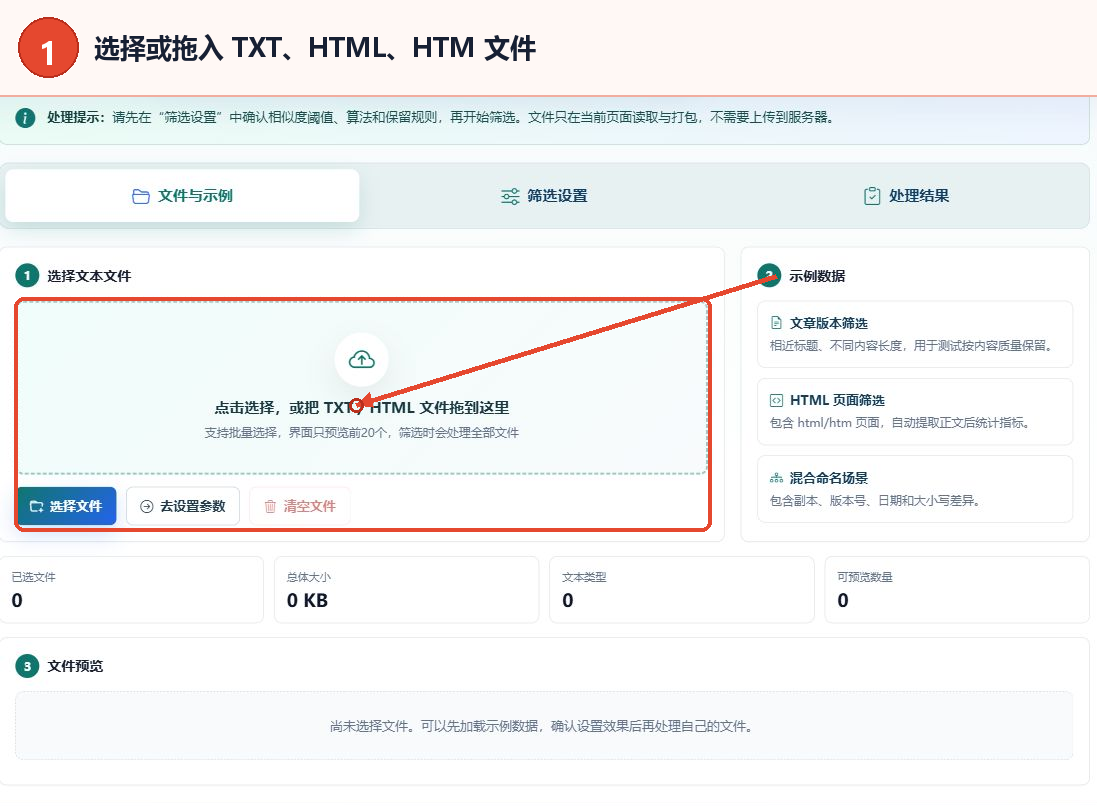Click the code icon beside HTML 页面筛选

click(776, 400)
